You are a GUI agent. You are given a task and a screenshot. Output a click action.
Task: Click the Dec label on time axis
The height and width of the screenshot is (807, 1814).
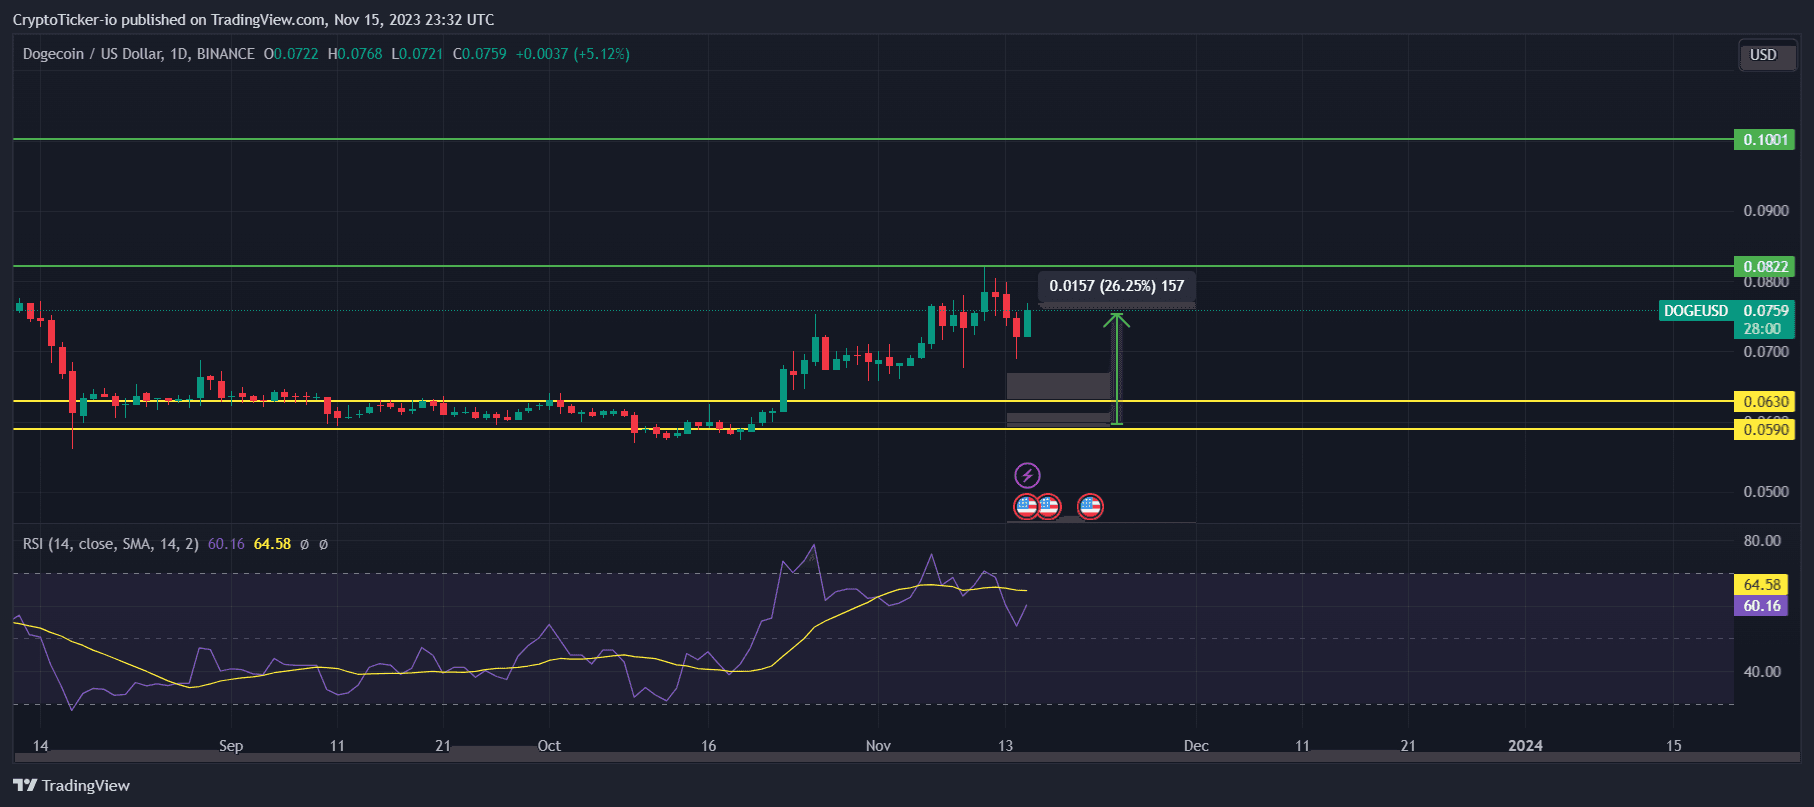coord(1196,746)
